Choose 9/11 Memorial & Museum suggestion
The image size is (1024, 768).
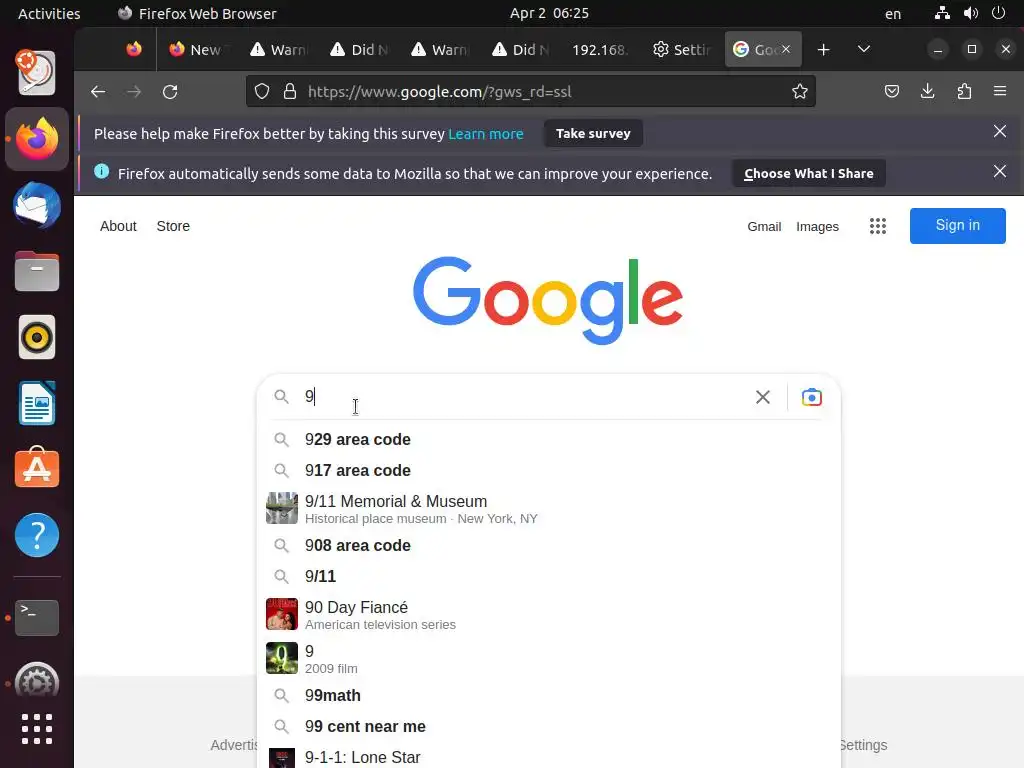coord(549,508)
